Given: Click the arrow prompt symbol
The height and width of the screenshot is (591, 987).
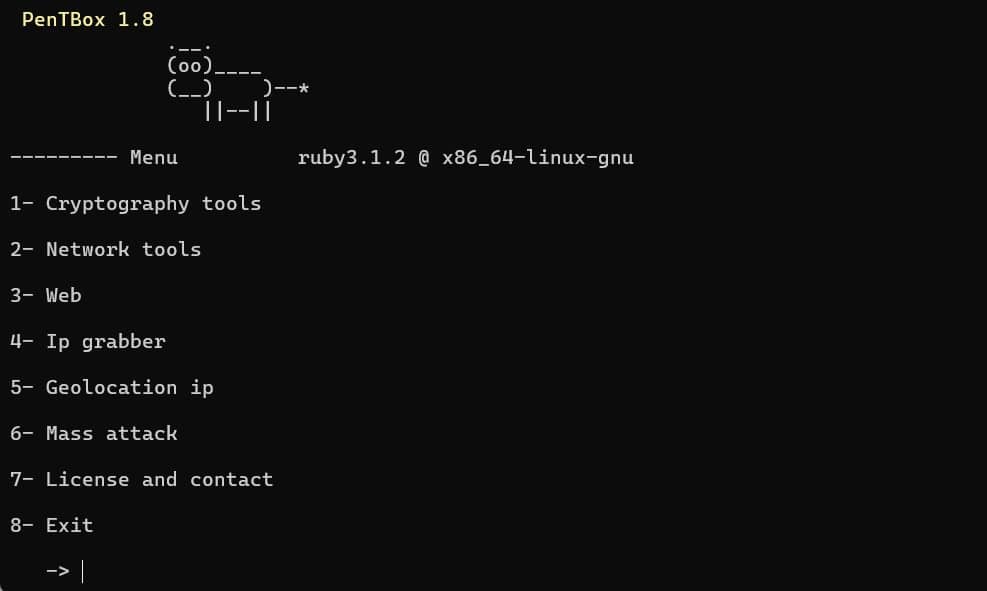Looking at the screenshot, I should coord(57,571).
